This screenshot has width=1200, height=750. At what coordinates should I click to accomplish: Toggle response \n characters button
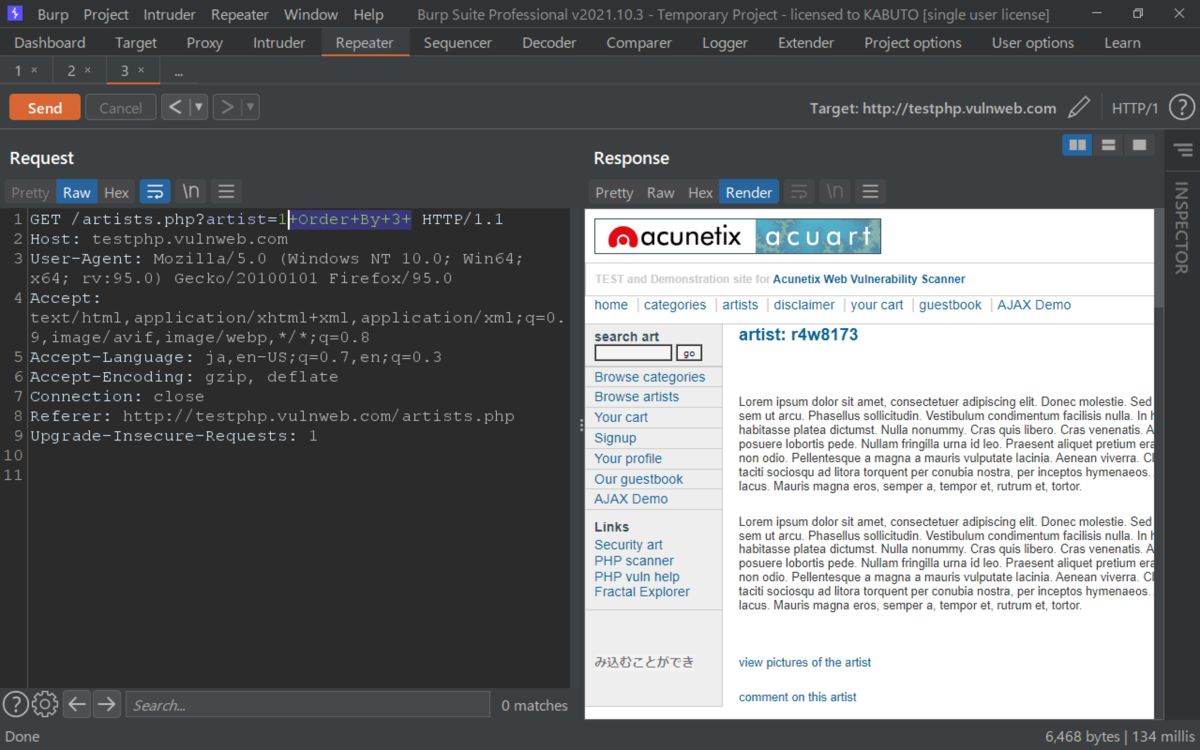(835, 192)
